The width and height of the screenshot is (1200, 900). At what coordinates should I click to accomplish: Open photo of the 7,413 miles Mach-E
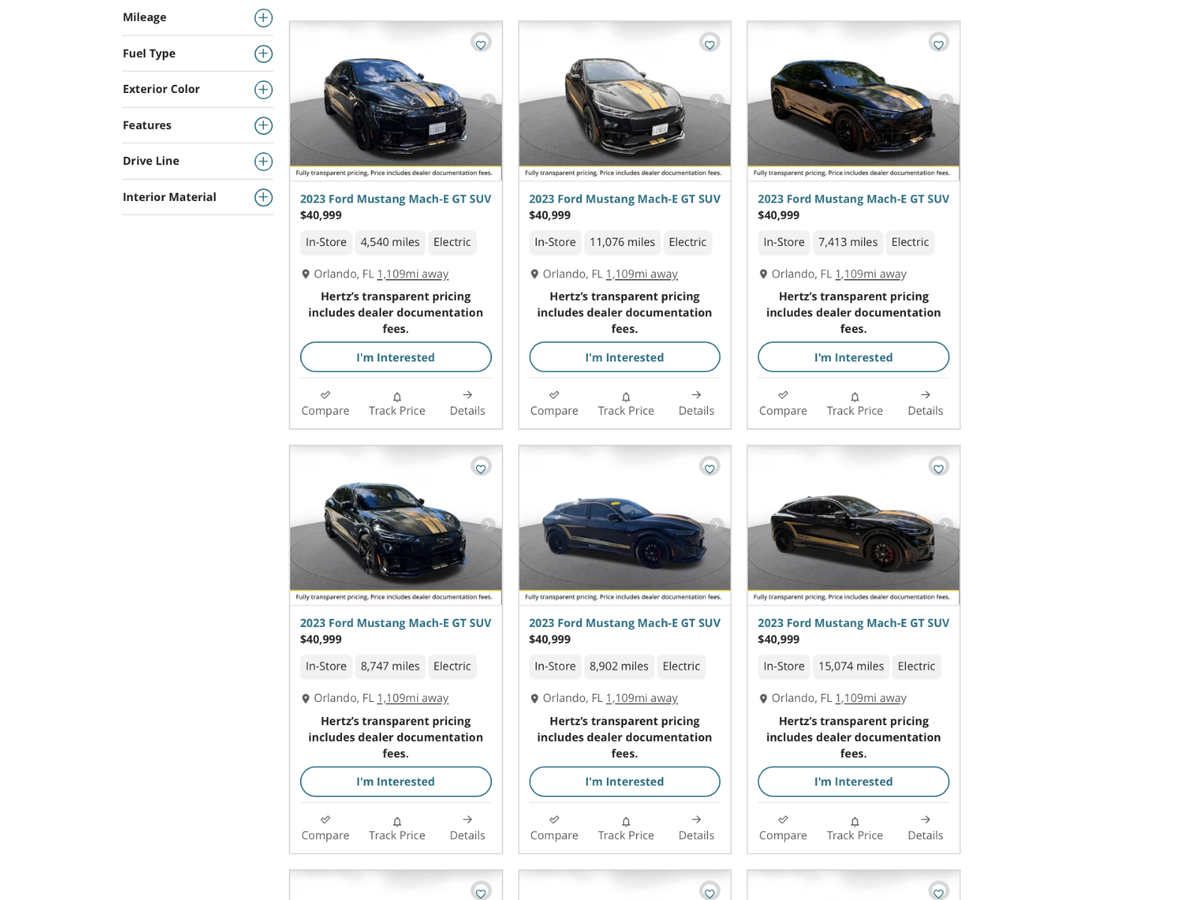click(854, 100)
